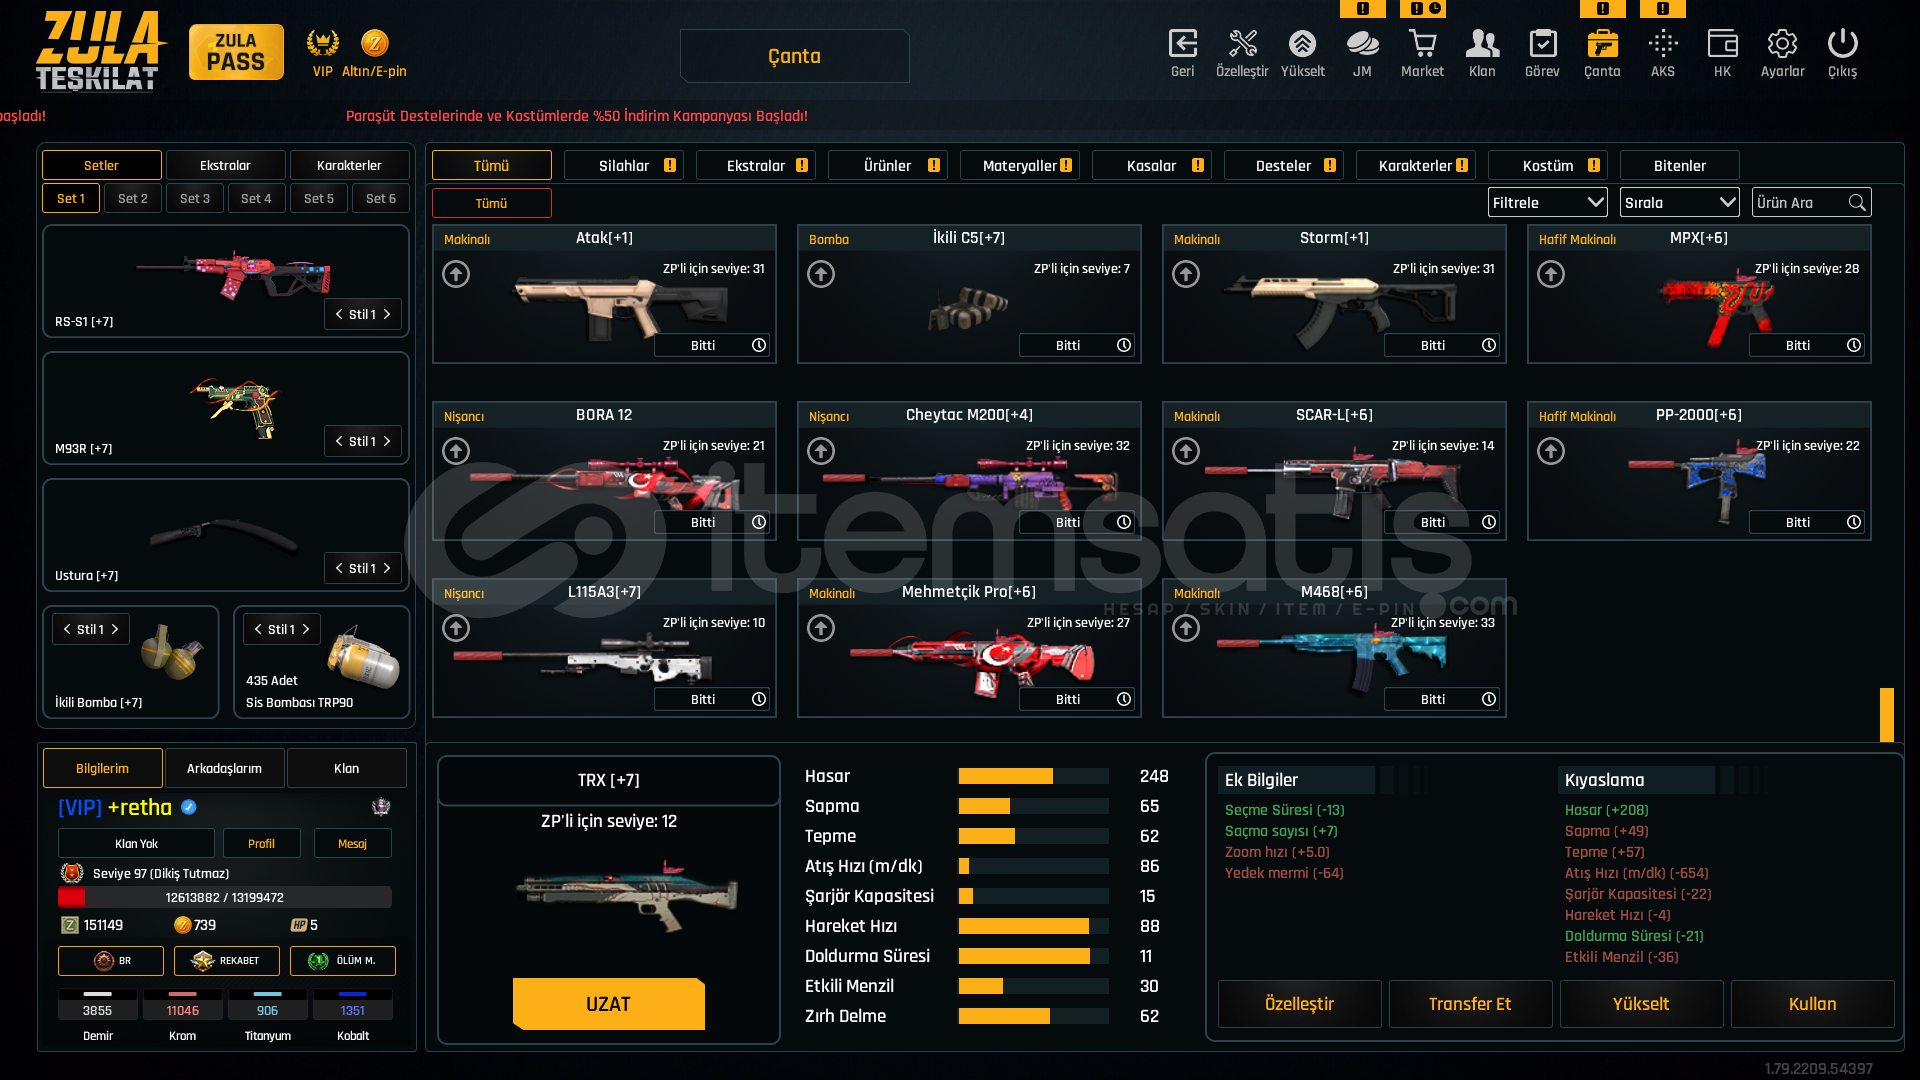The image size is (1920, 1080).
Task: Click the Çıkış power icon
Action: [1842, 45]
